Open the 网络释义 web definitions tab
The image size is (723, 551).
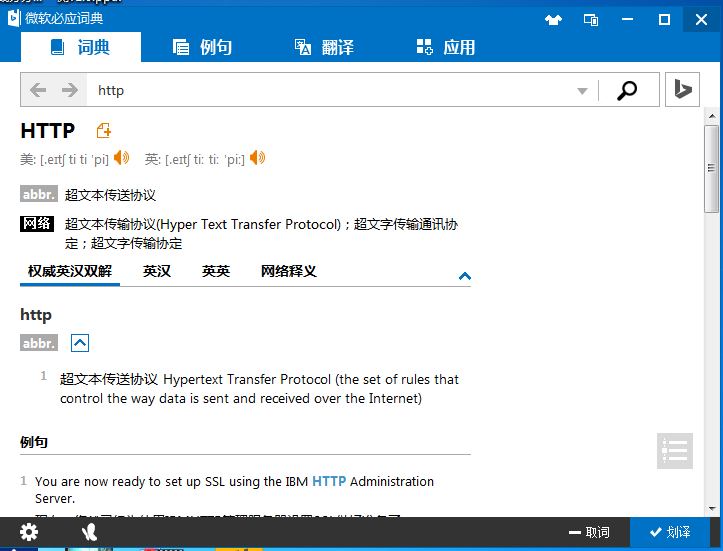coord(289,271)
